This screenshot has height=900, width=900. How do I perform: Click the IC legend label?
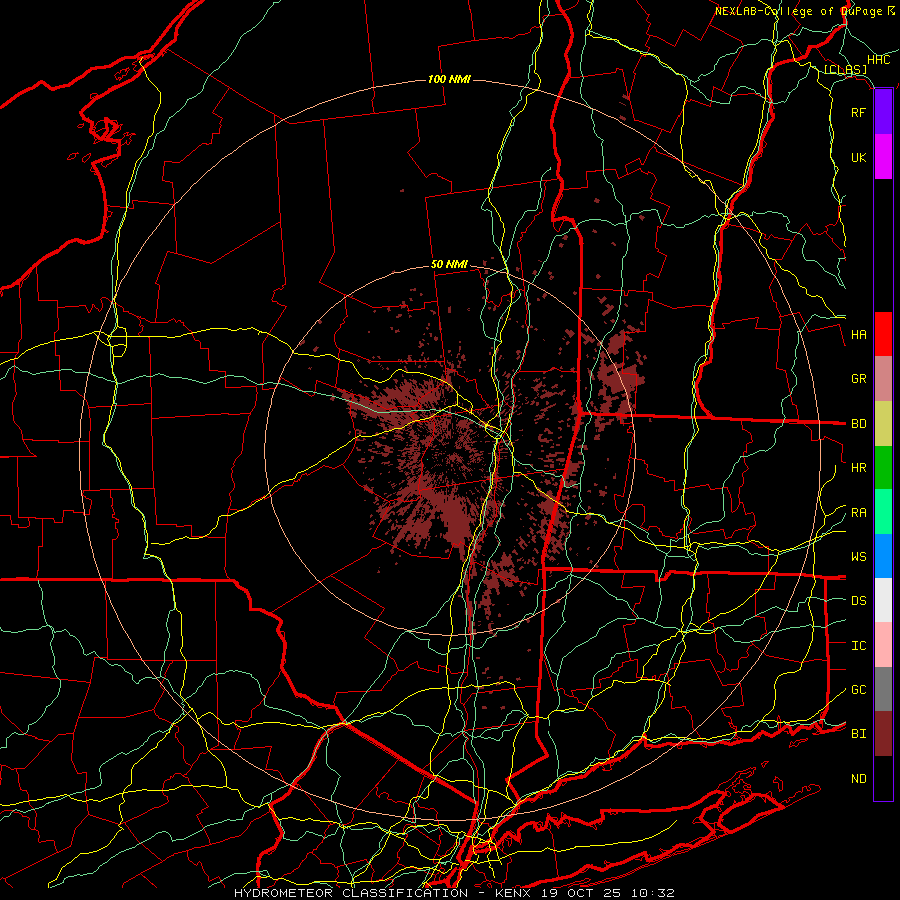[x=858, y=646]
